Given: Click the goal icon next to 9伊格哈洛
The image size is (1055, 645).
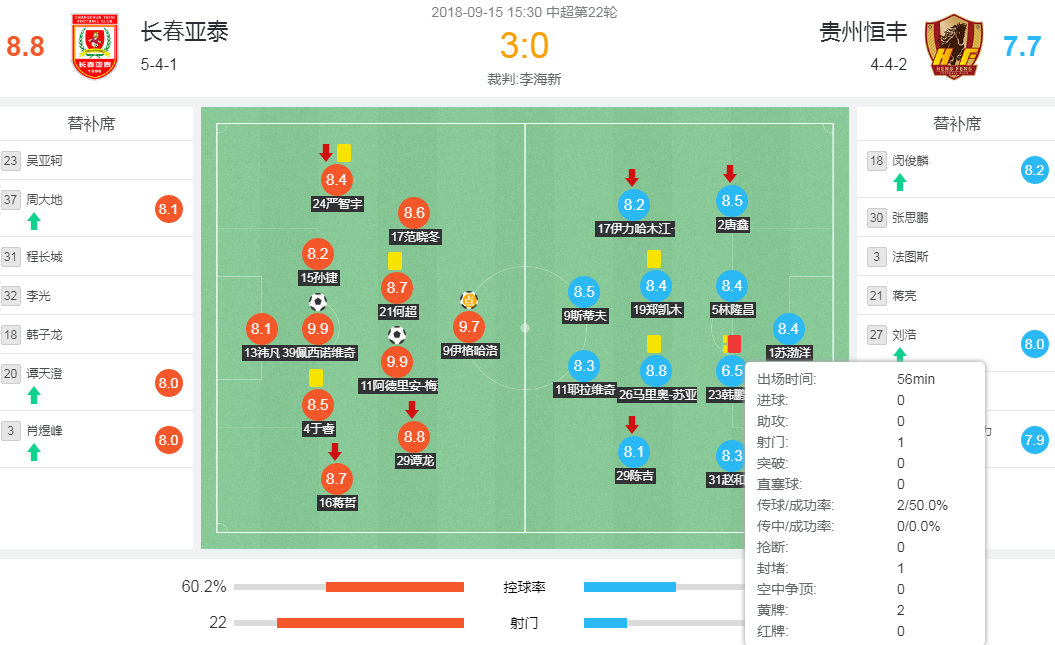Looking at the screenshot, I should pos(467,299).
